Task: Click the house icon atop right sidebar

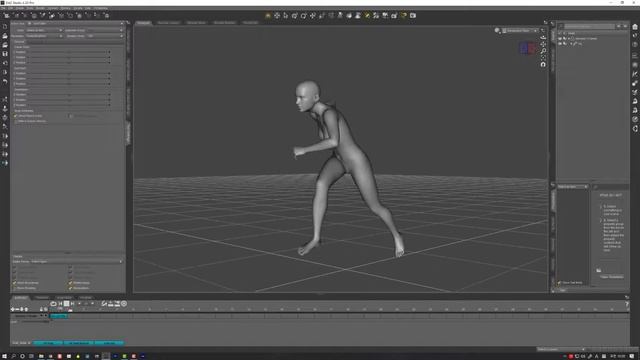Action: tap(635, 27)
